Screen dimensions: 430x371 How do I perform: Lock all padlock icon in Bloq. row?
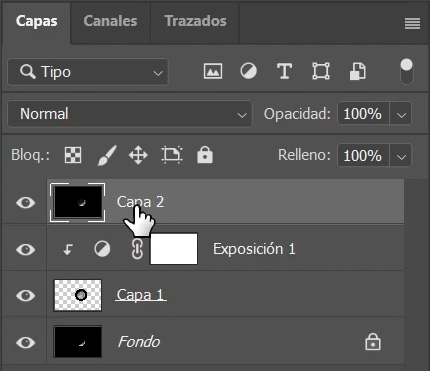(x=205, y=155)
